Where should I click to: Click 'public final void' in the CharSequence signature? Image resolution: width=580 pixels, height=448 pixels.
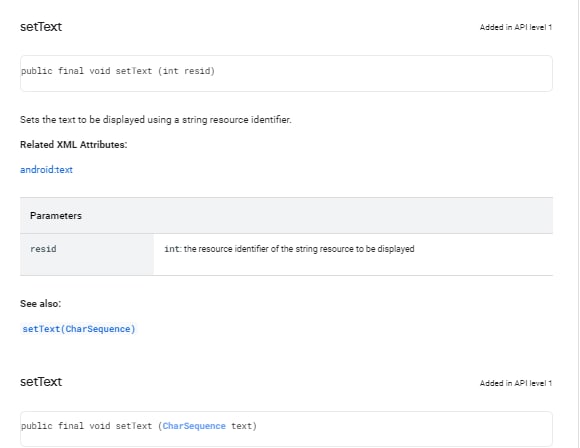pyautogui.click(x=65, y=426)
